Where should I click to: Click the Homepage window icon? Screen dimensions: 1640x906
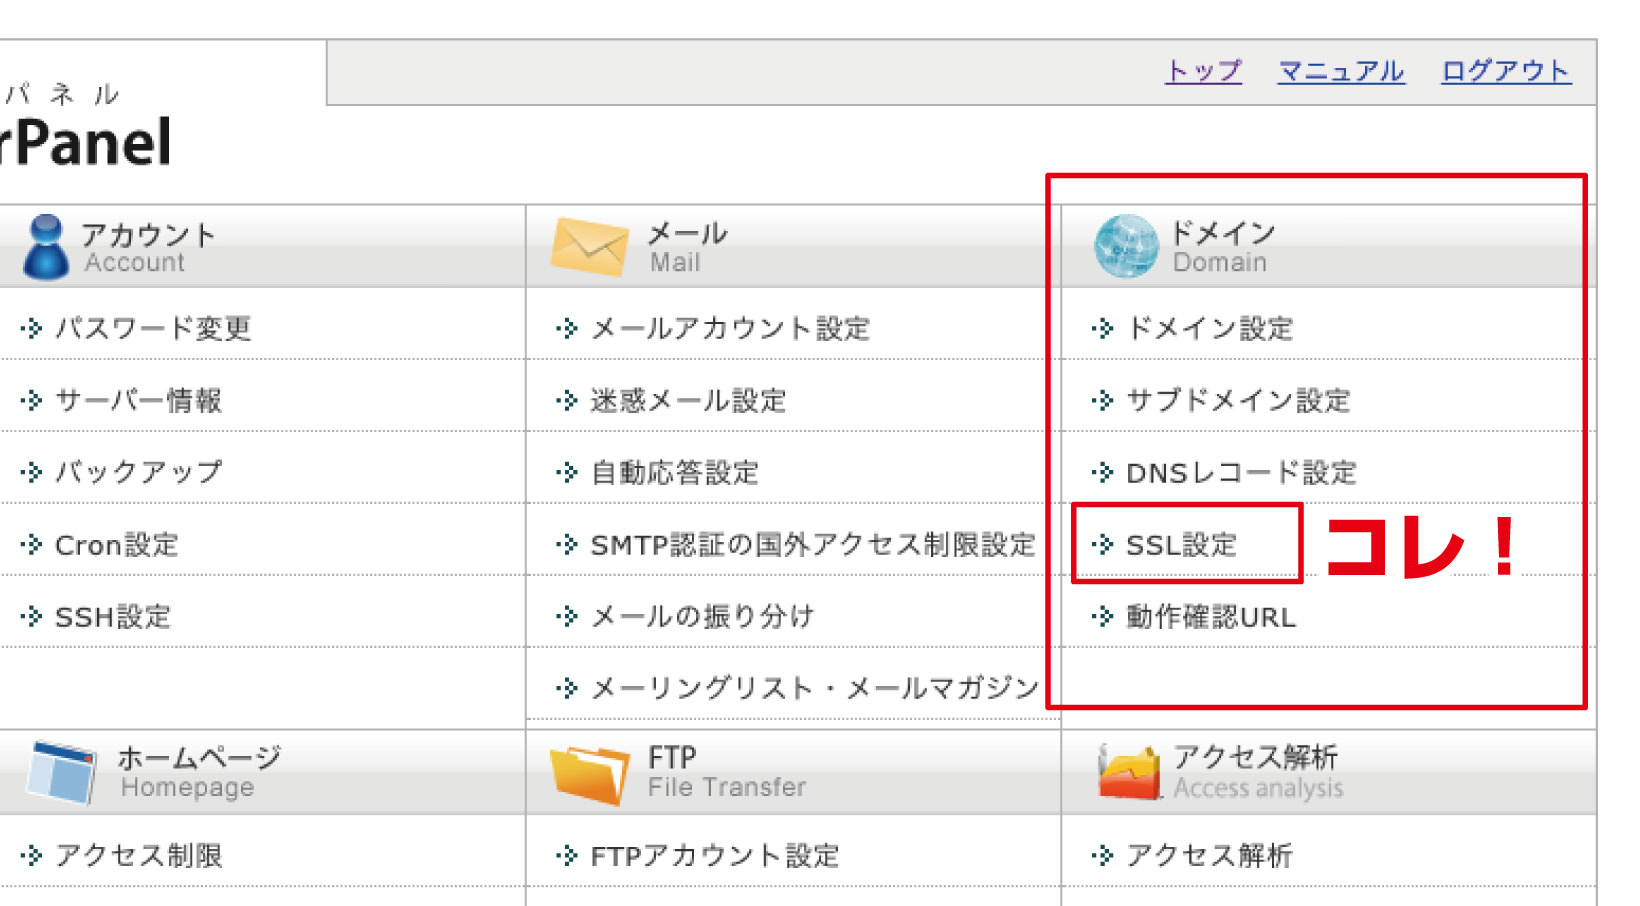(62, 771)
